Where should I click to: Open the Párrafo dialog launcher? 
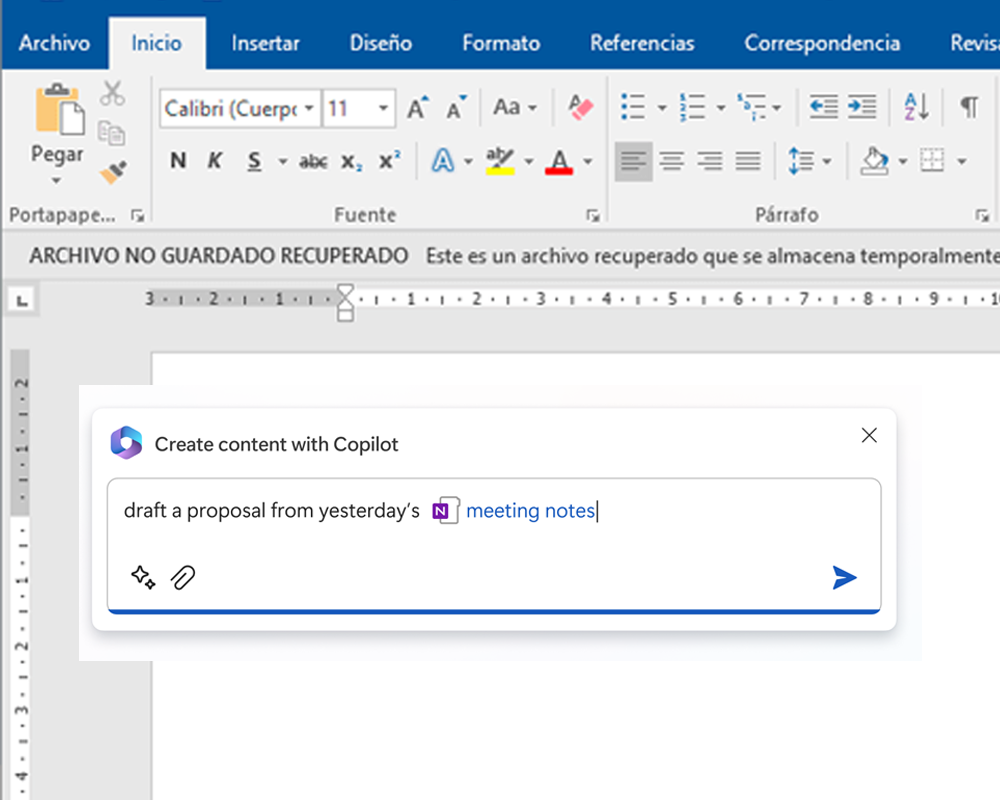(982, 216)
